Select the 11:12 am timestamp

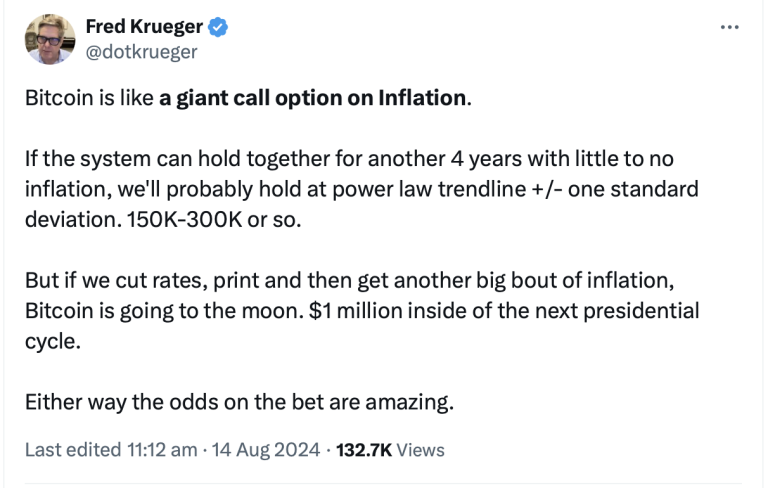162,449
